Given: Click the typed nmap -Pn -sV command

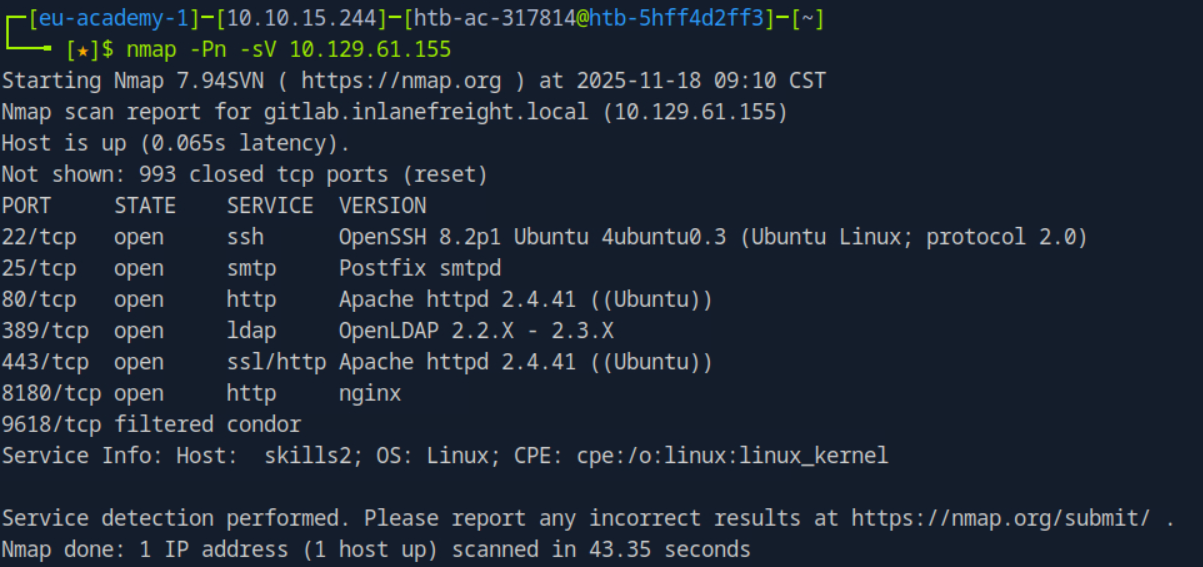Looking at the screenshot, I should click(x=289, y=49).
